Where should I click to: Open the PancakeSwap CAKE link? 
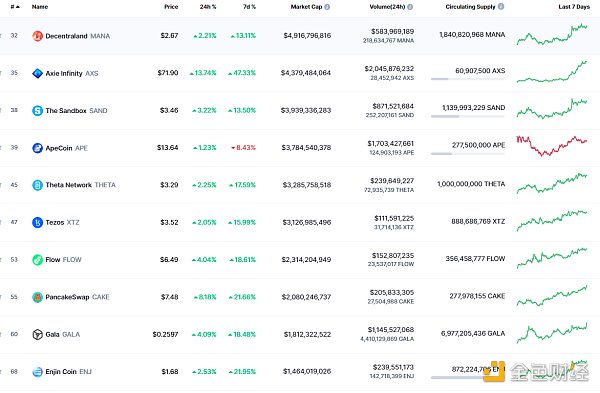click(x=77, y=297)
